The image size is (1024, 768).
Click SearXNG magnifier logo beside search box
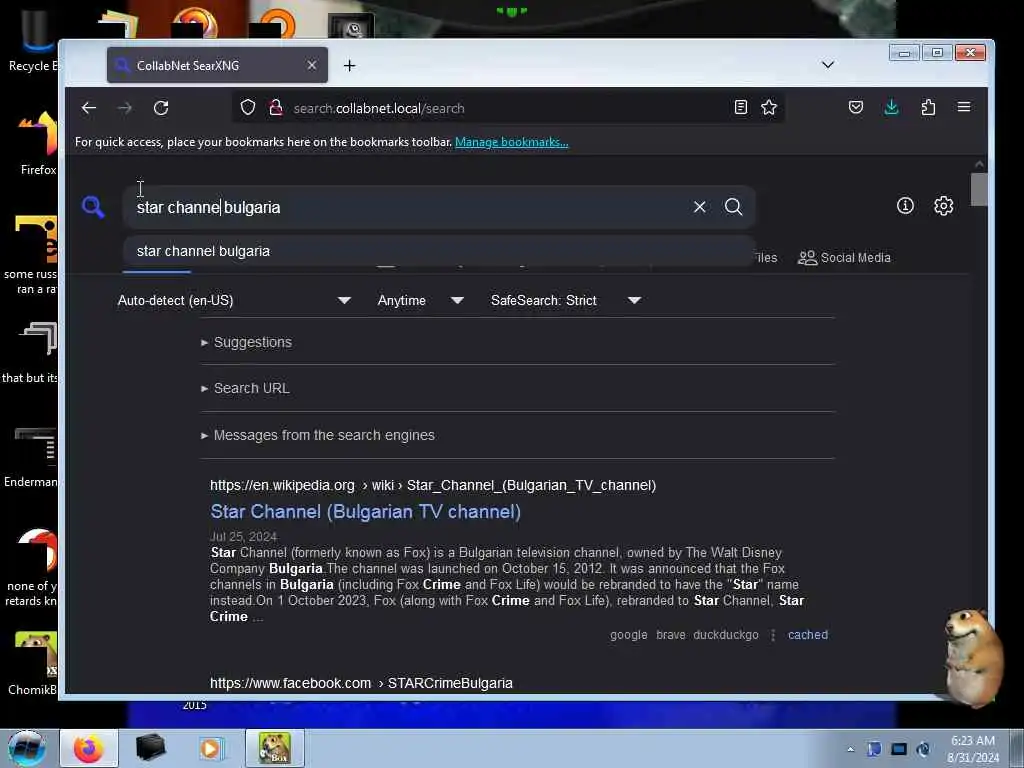[x=93, y=207]
